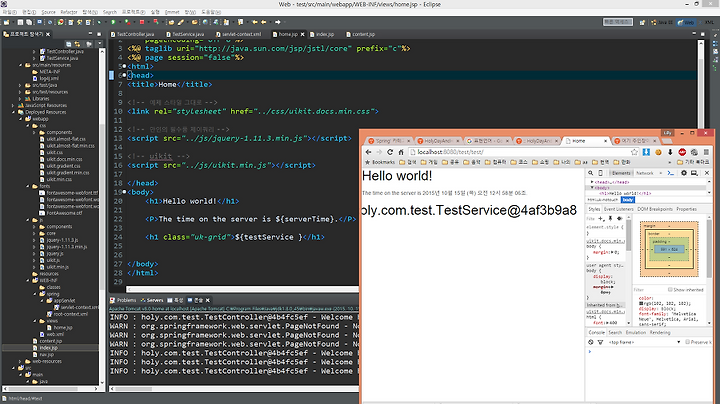Toggle DevTools device mode phone icon

[x=600, y=173]
